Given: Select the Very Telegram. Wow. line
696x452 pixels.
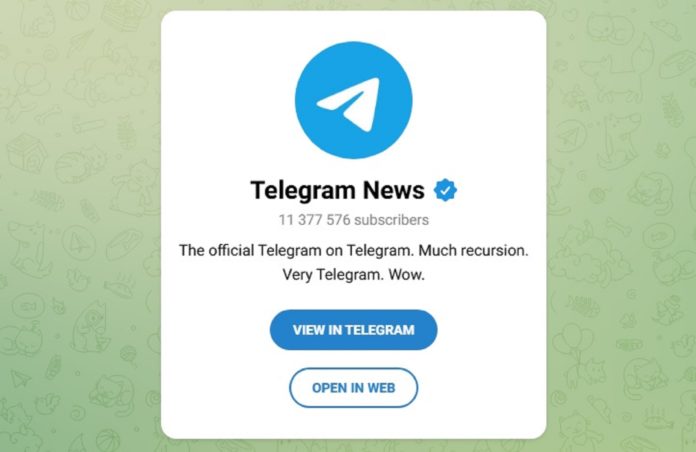Looking at the screenshot, I should tap(354, 274).
